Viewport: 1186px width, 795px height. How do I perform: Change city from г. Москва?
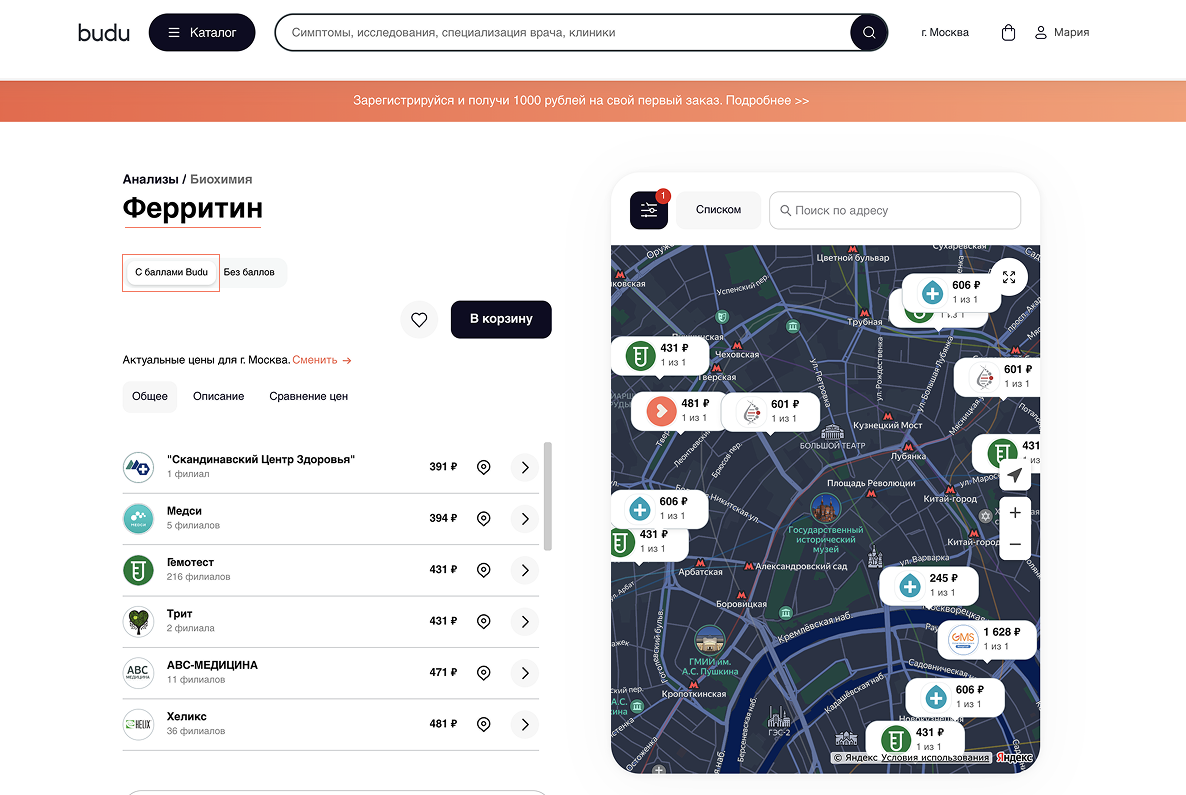point(945,33)
